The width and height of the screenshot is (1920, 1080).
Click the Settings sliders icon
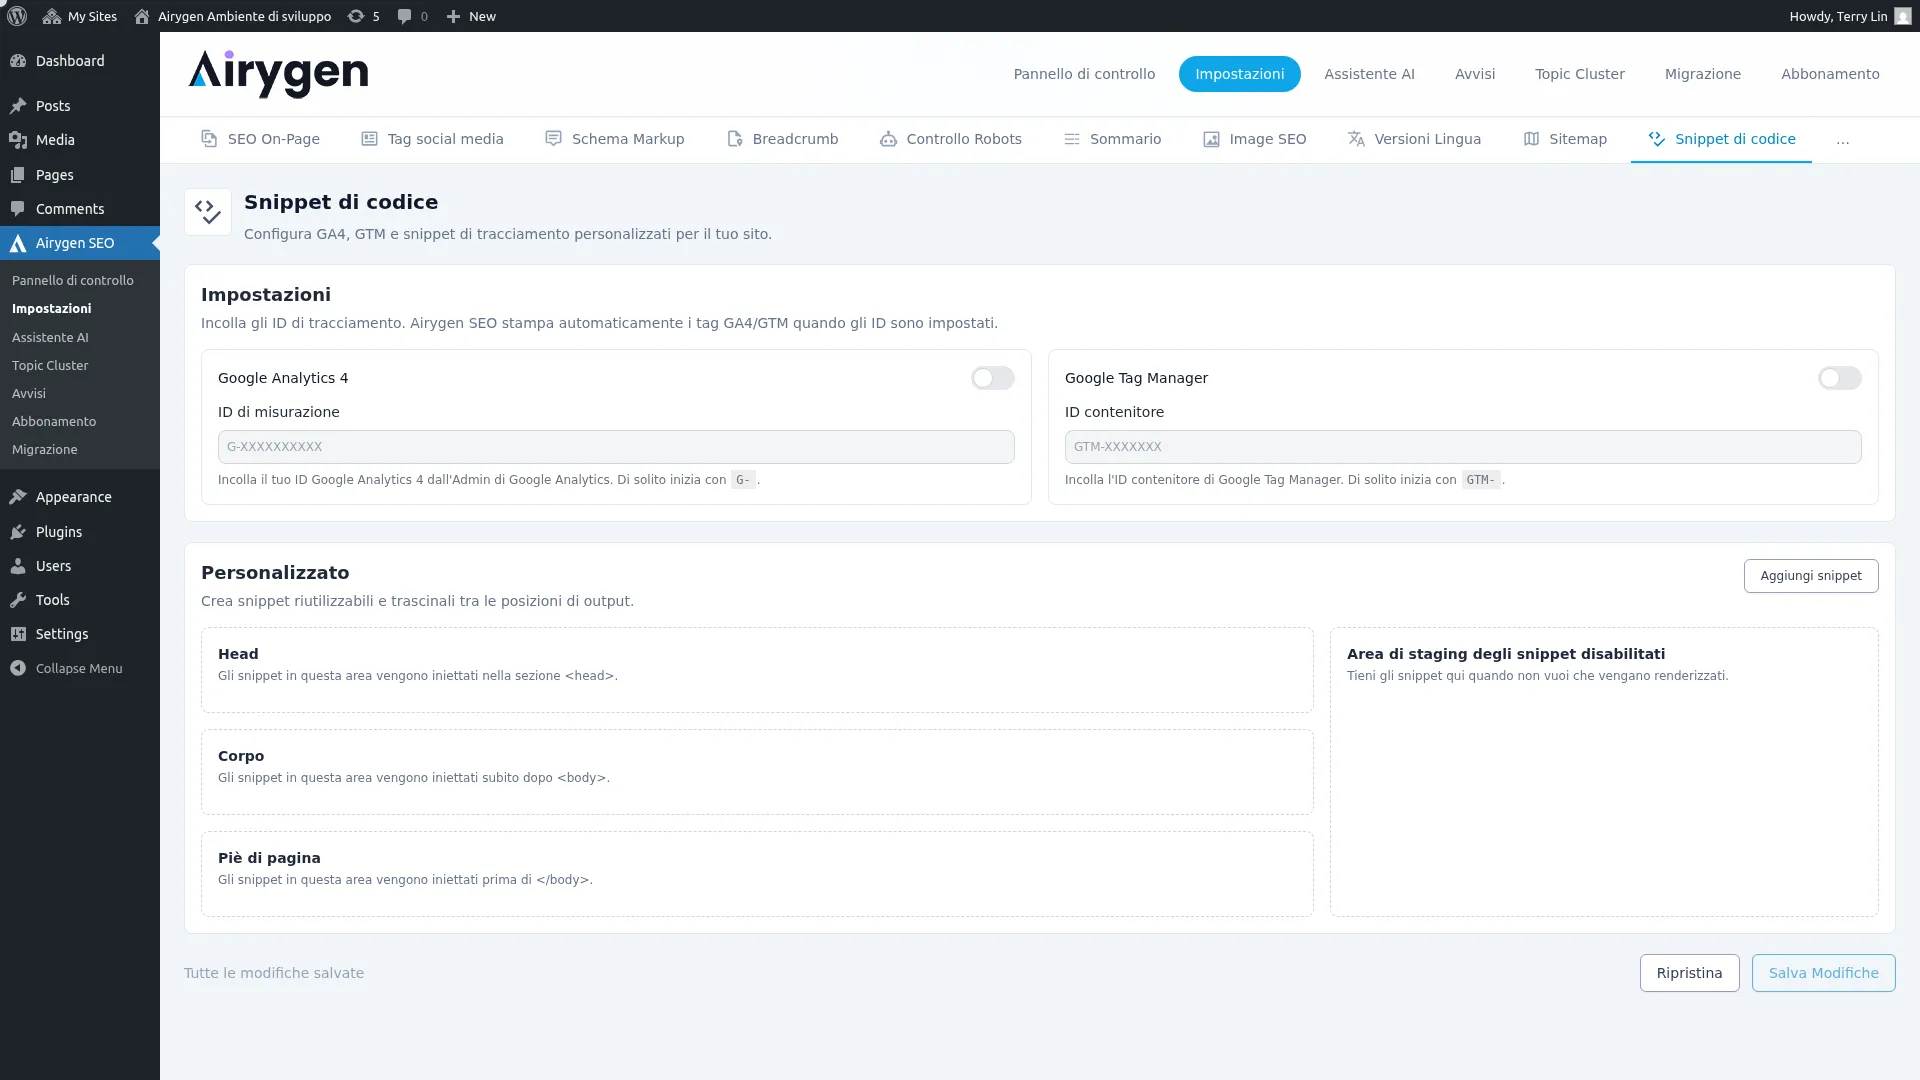(18, 634)
